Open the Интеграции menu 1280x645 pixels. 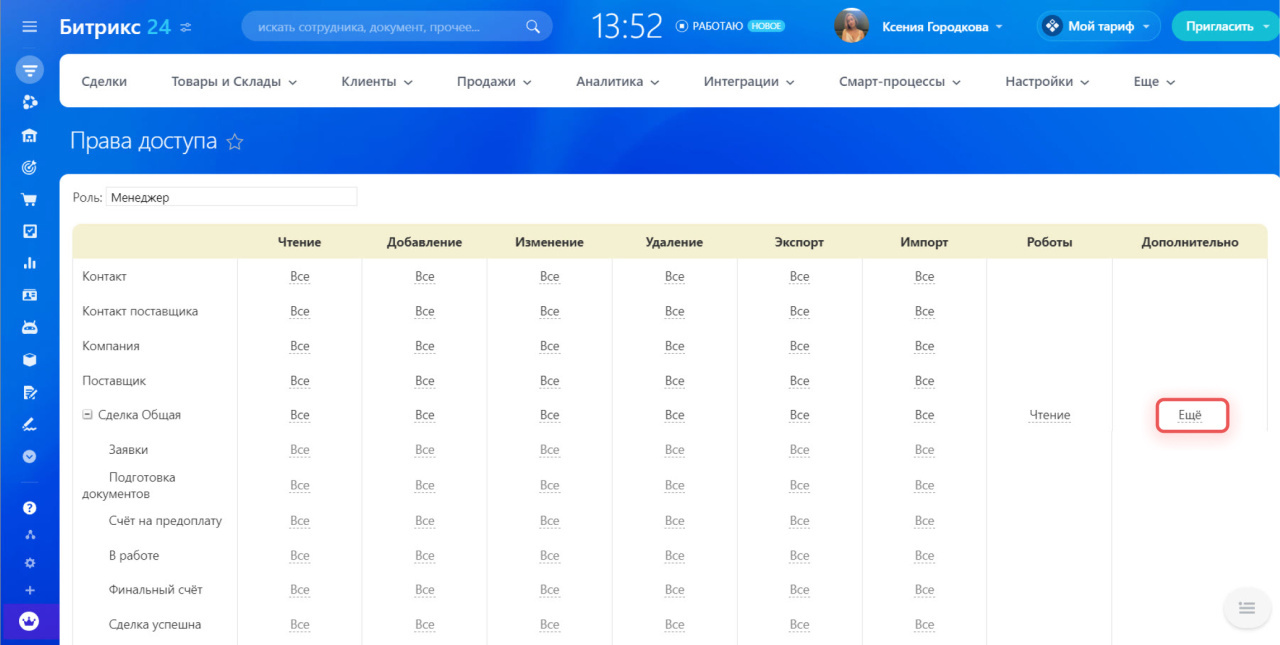(x=749, y=82)
